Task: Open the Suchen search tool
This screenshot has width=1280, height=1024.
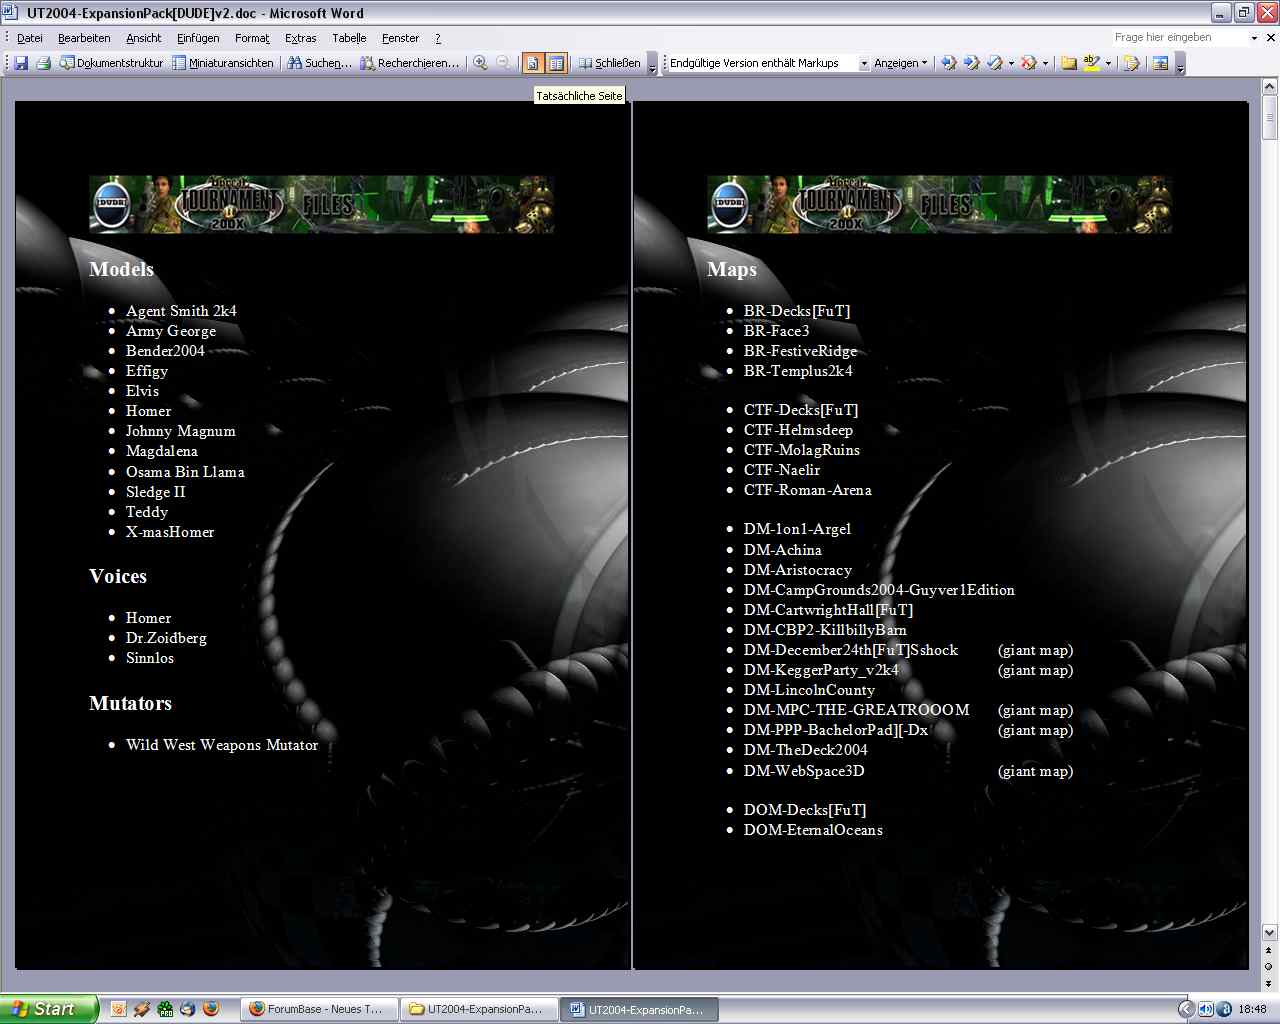Action: (319, 63)
